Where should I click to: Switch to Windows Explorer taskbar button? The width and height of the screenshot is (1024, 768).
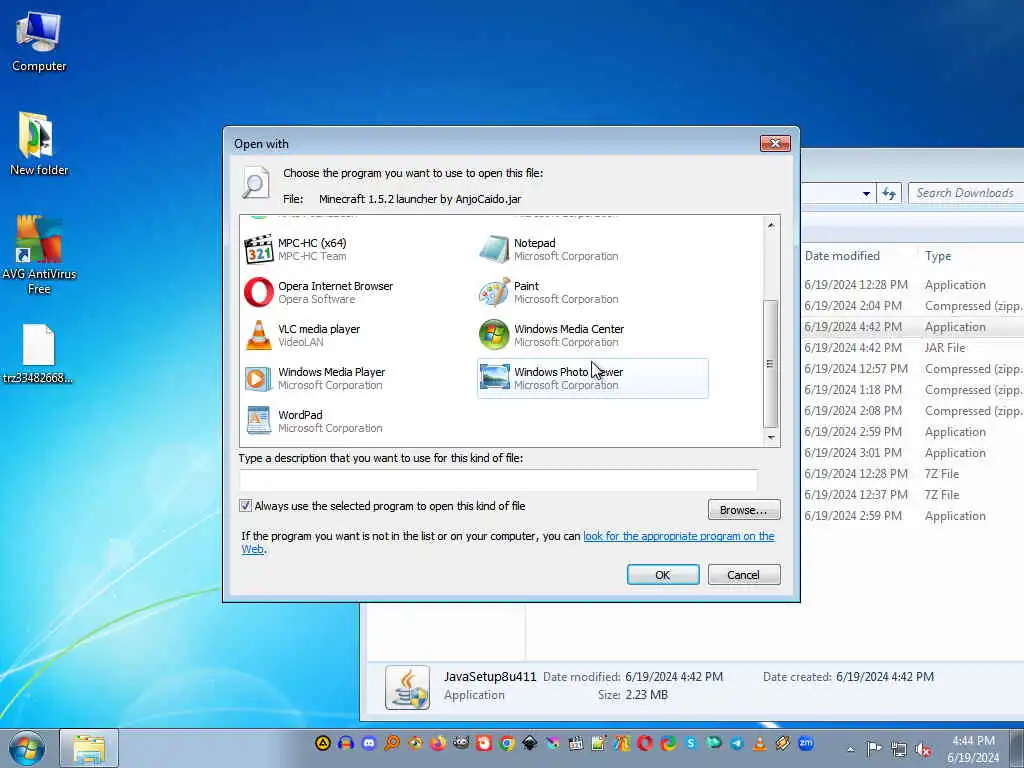(89, 748)
